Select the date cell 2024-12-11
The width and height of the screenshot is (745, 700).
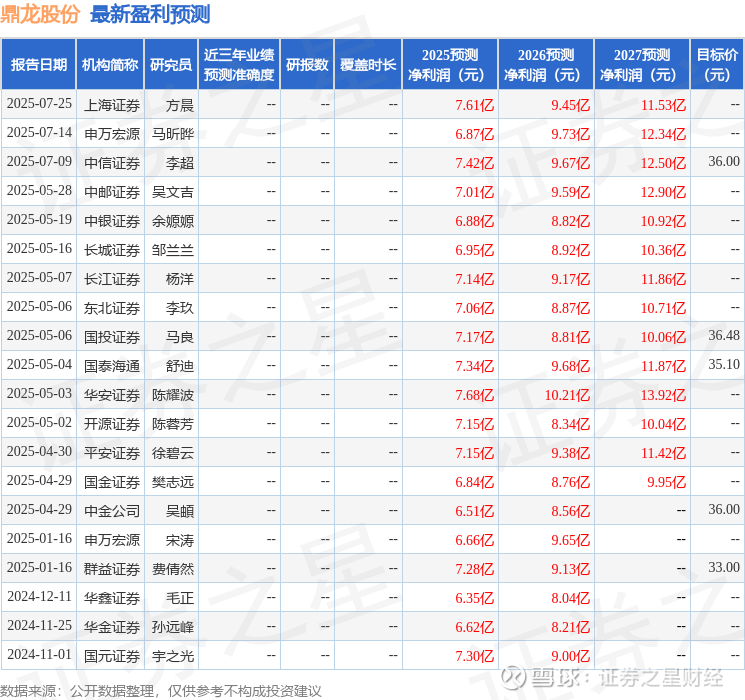(x=39, y=597)
